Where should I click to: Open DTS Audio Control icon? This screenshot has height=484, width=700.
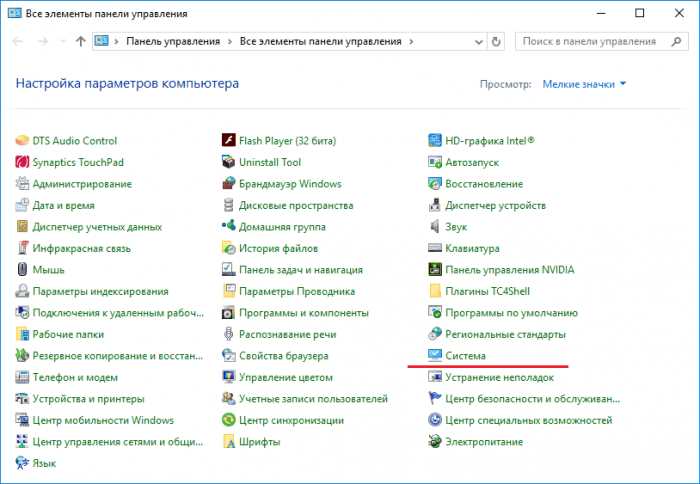click(22, 141)
